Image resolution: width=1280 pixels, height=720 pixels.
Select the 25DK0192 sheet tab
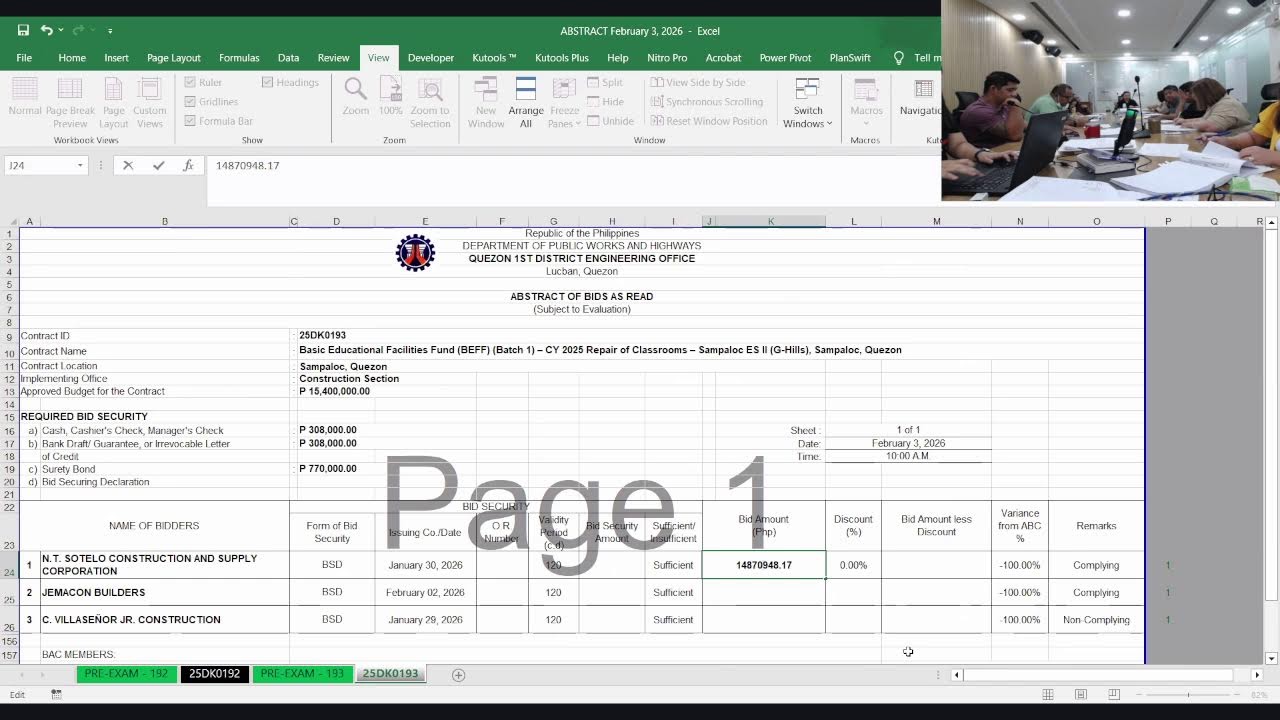(x=215, y=674)
